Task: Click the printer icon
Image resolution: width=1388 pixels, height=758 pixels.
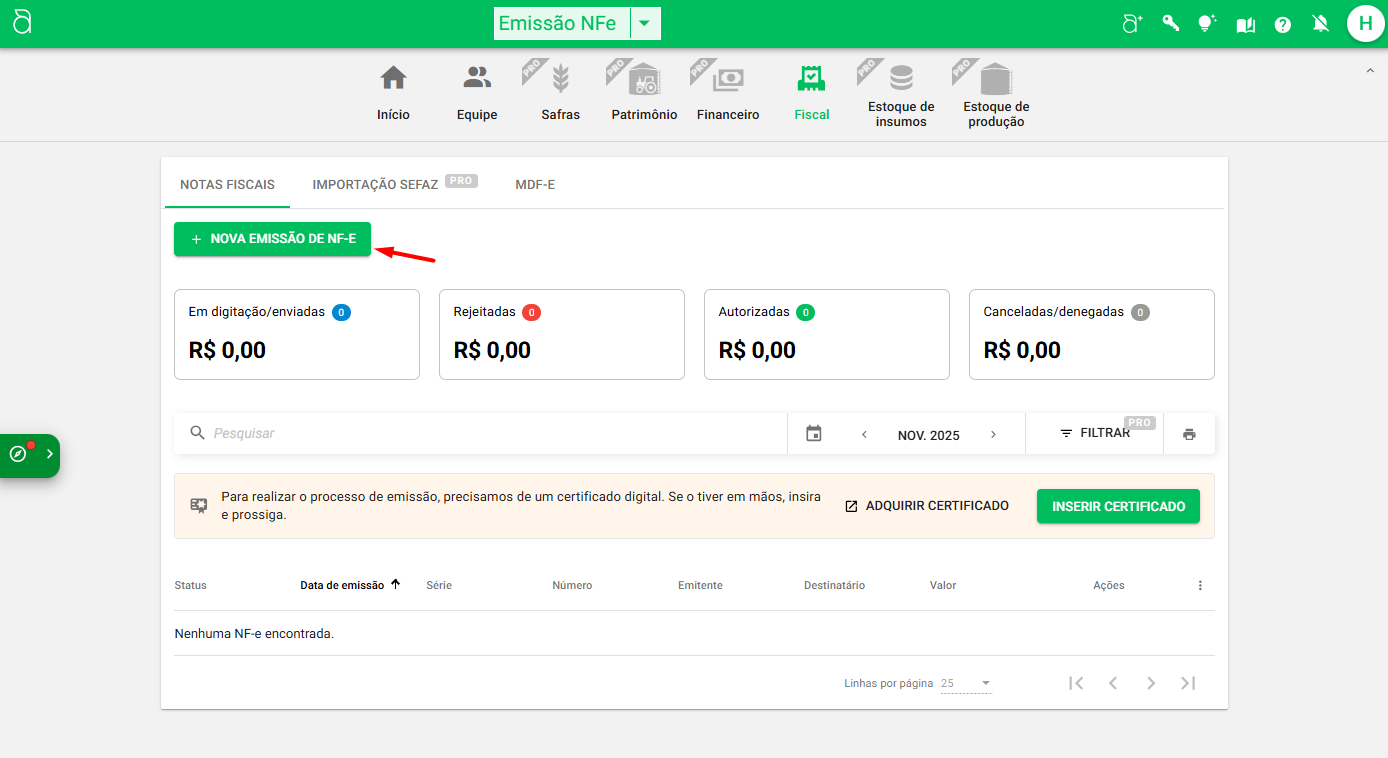Action: tap(1189, 434)
